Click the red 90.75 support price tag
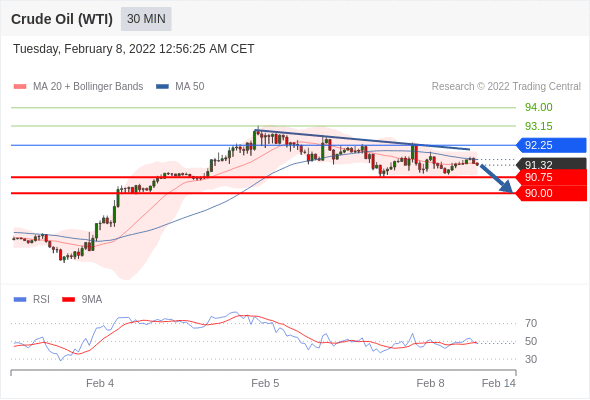Screen dimensions: 590x400 551,177
